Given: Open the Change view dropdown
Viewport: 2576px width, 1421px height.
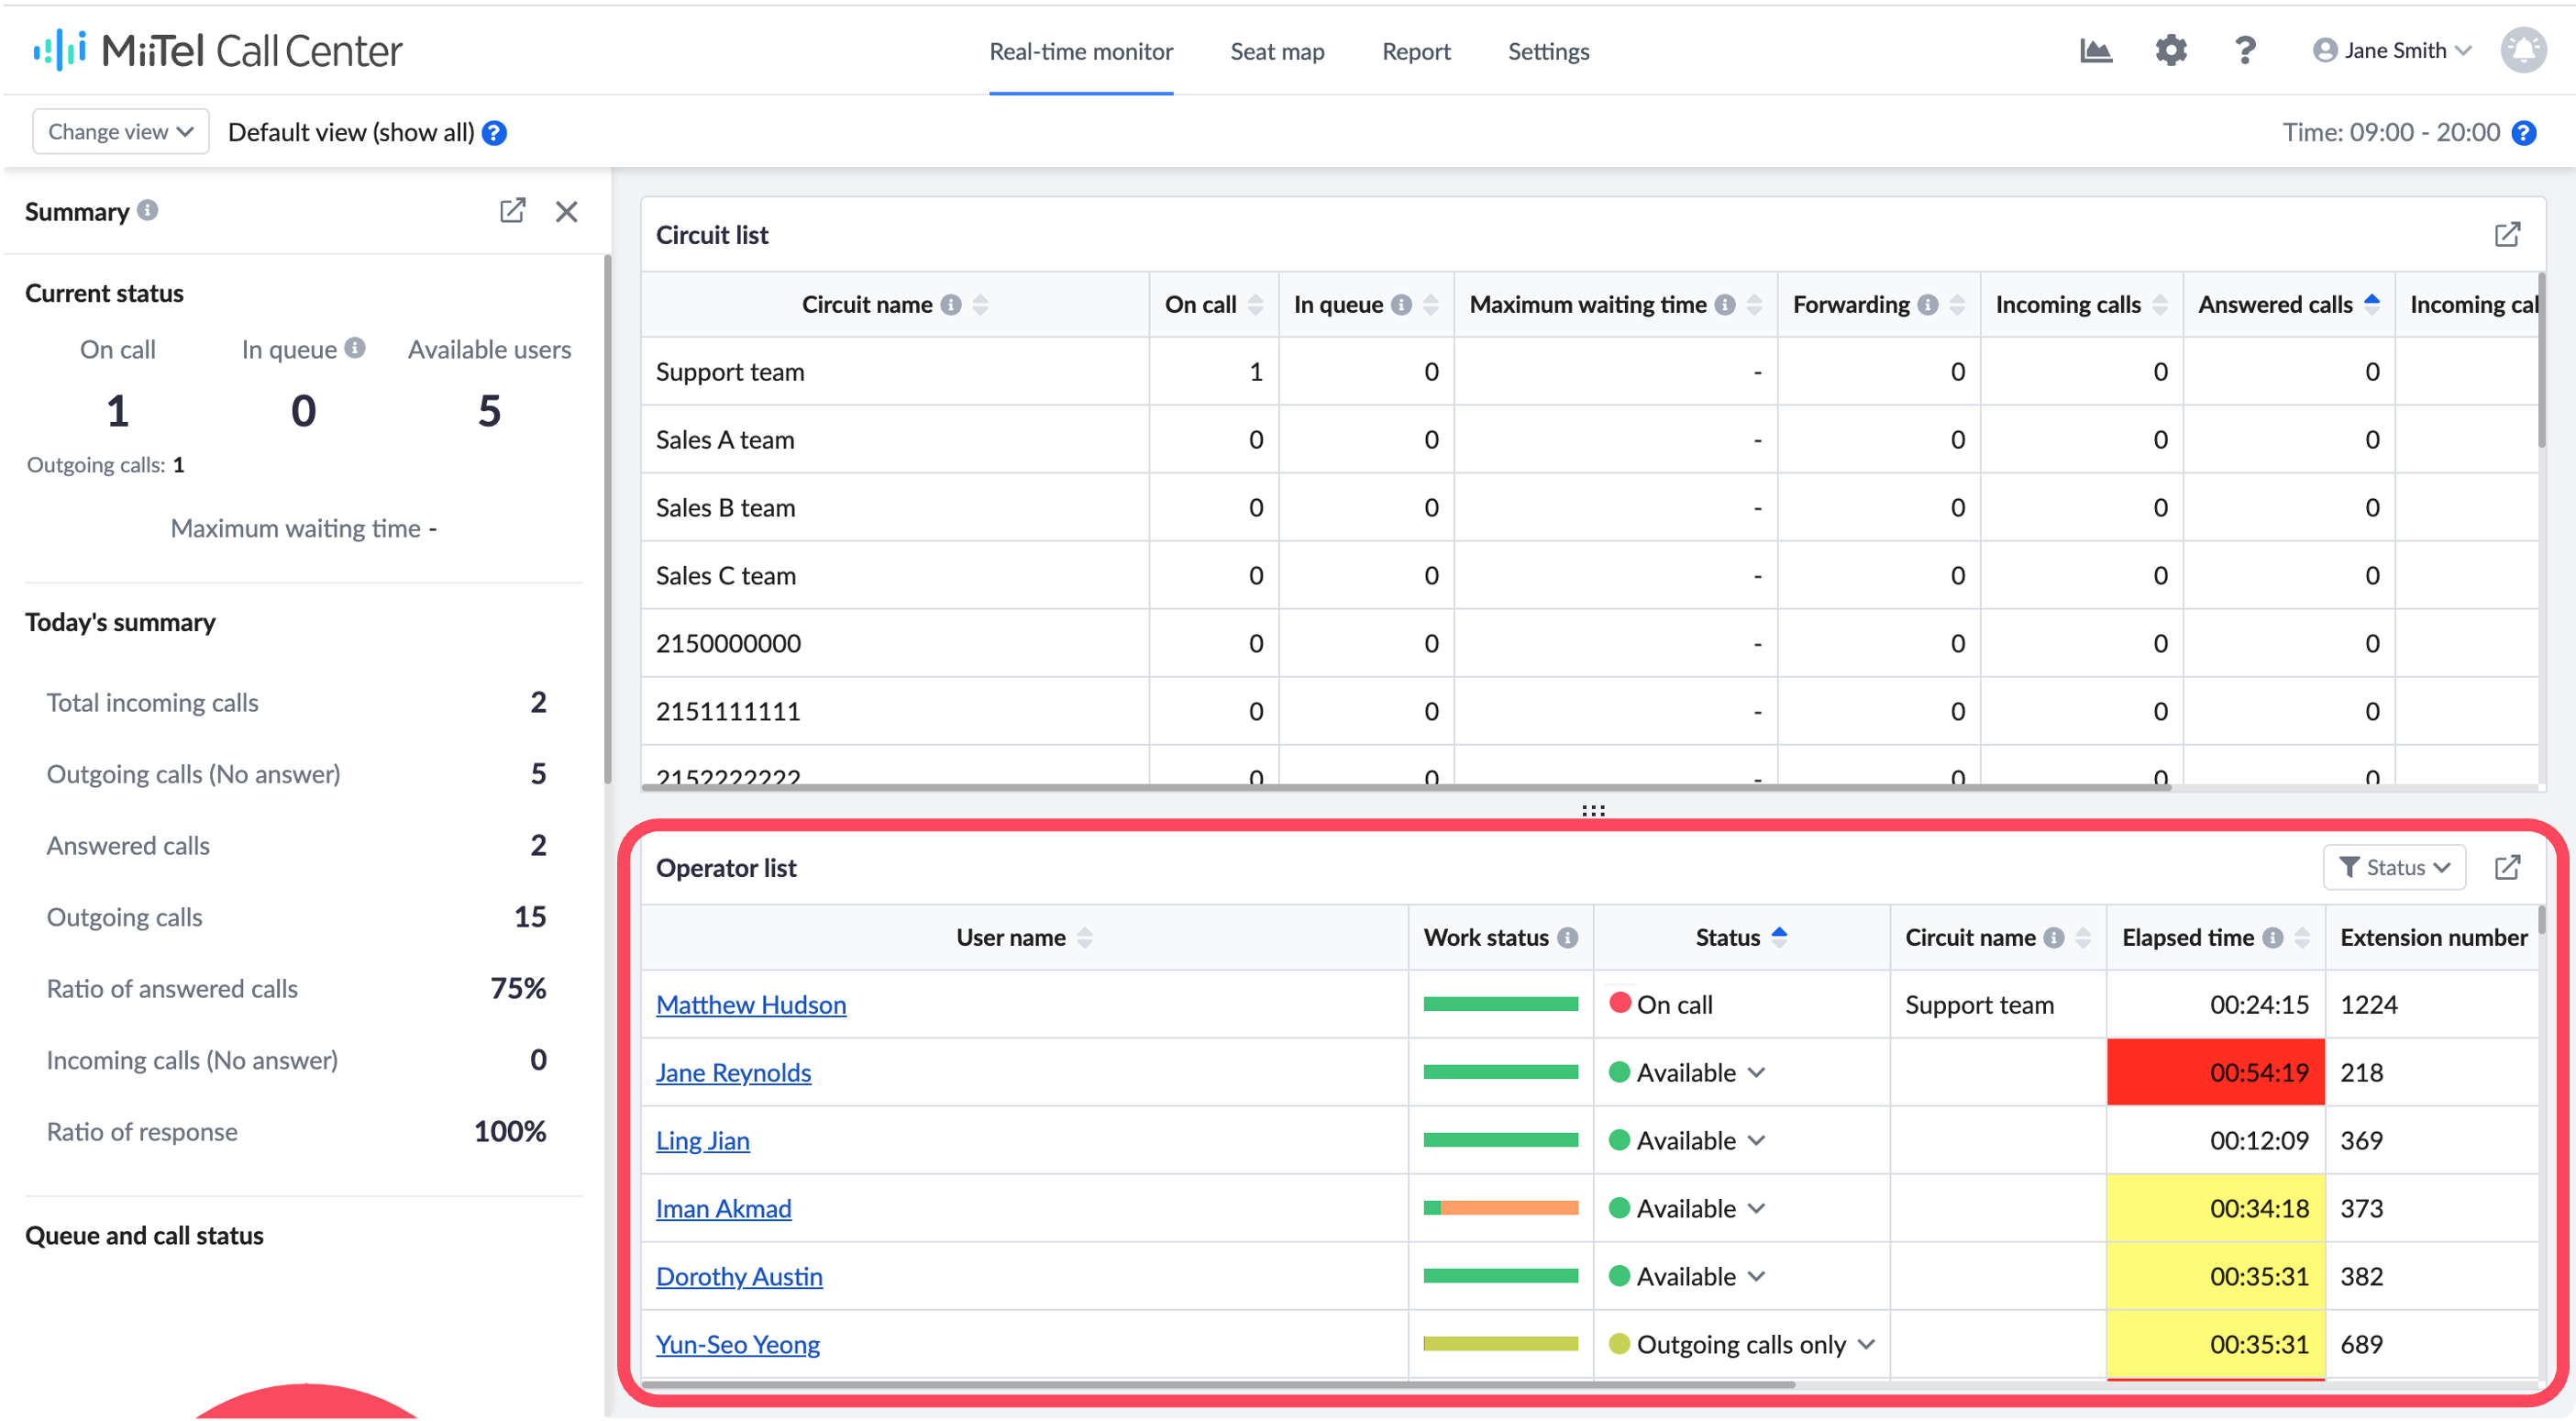Looking at the screenshot, I should click(x=120, y=131).
